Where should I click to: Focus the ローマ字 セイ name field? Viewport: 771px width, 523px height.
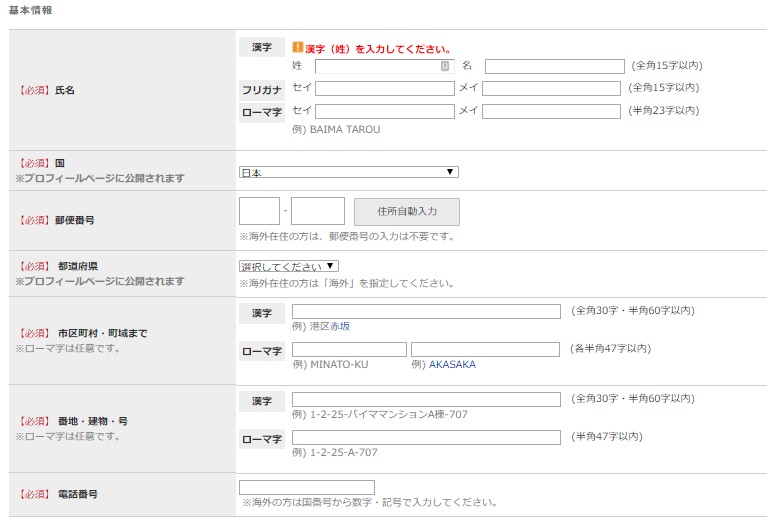(384, 111)
